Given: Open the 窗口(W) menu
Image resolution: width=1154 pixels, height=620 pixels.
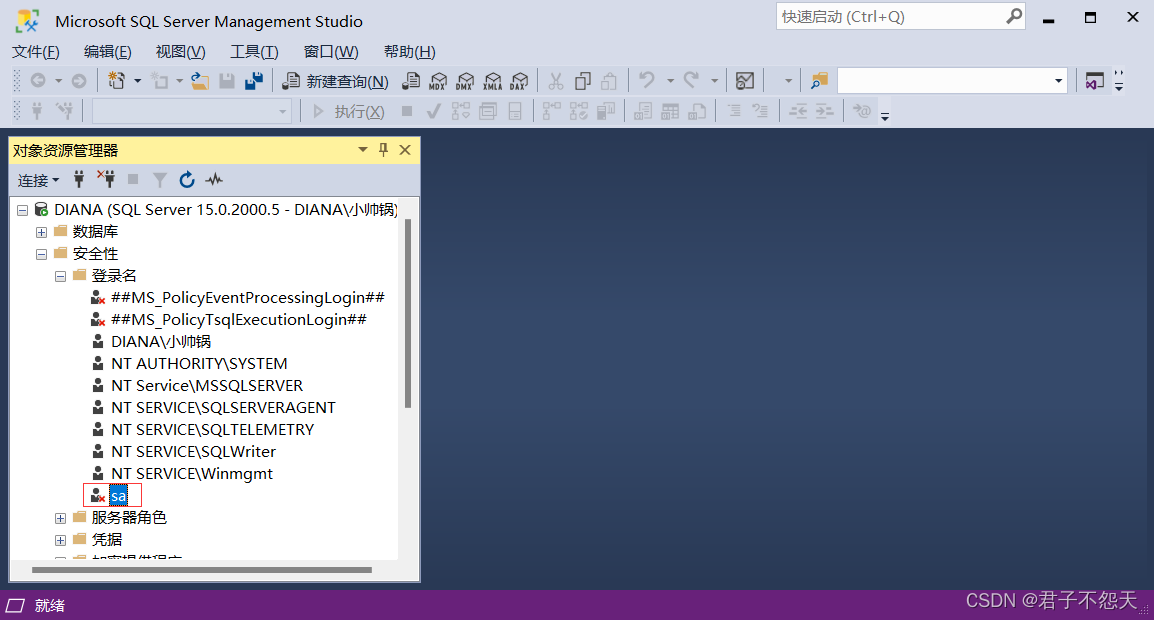Looking at the screenshot, I should click(330, 52).
